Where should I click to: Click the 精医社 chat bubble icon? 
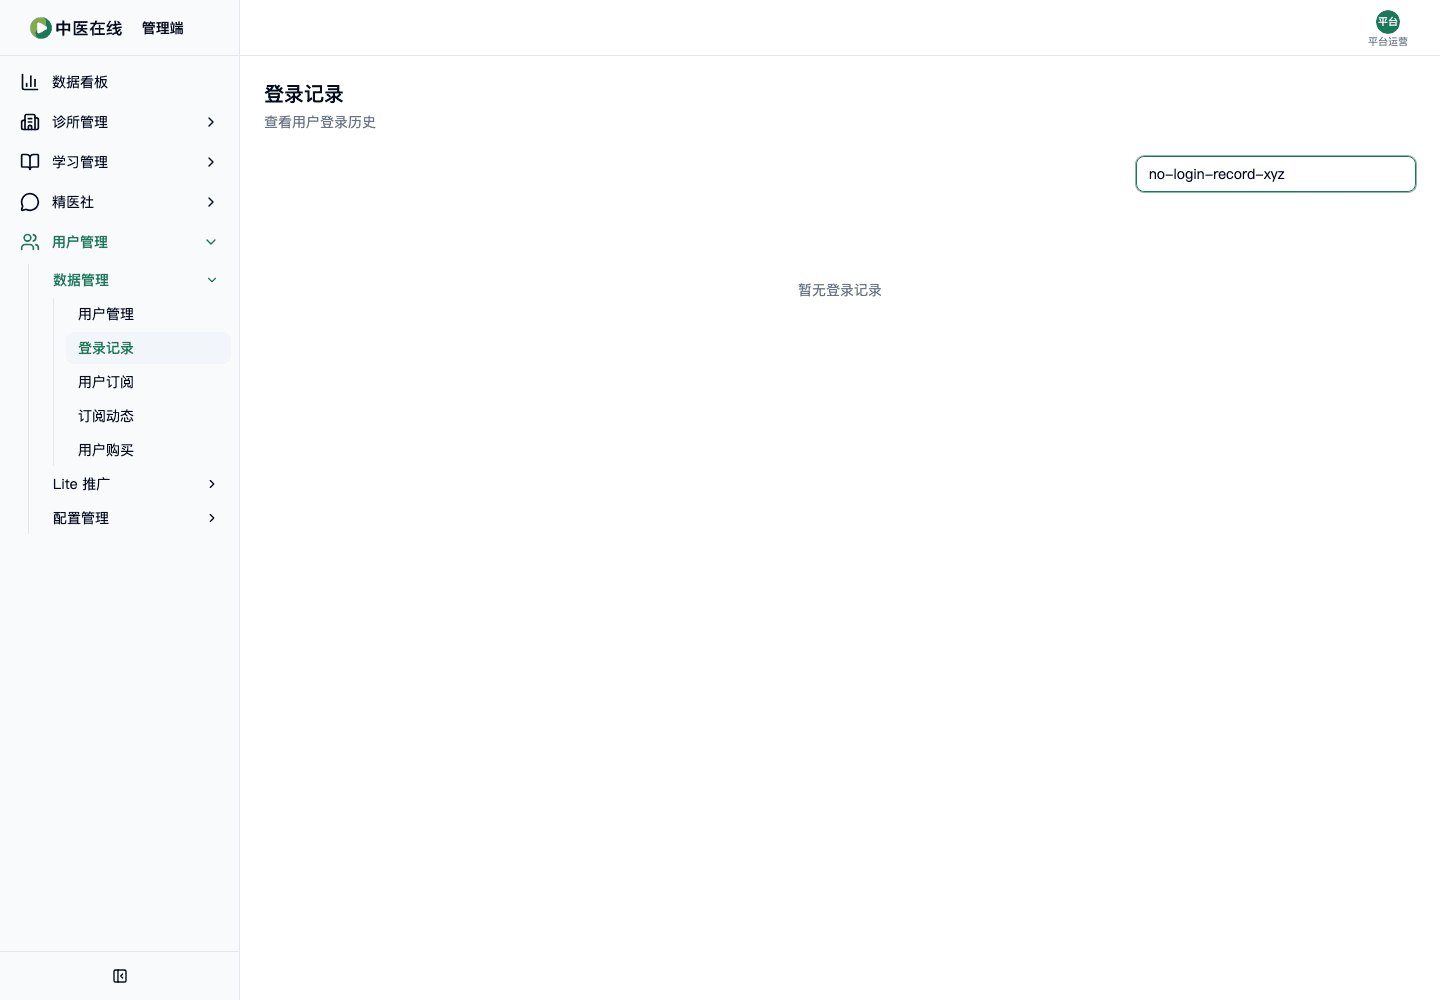(30, 202)
